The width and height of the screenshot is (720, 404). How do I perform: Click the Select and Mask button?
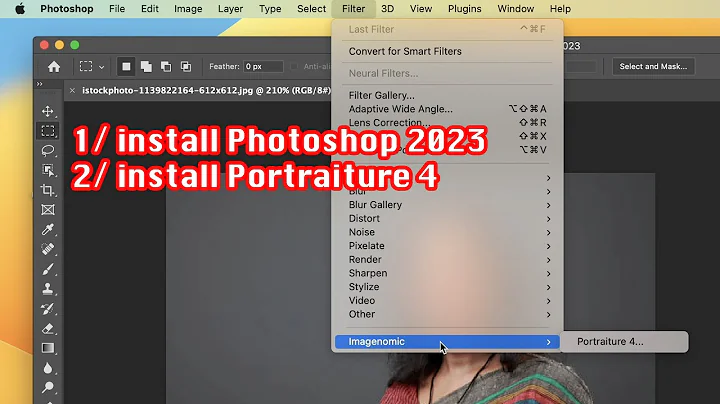pyautogui.click(x=653, y=67)
